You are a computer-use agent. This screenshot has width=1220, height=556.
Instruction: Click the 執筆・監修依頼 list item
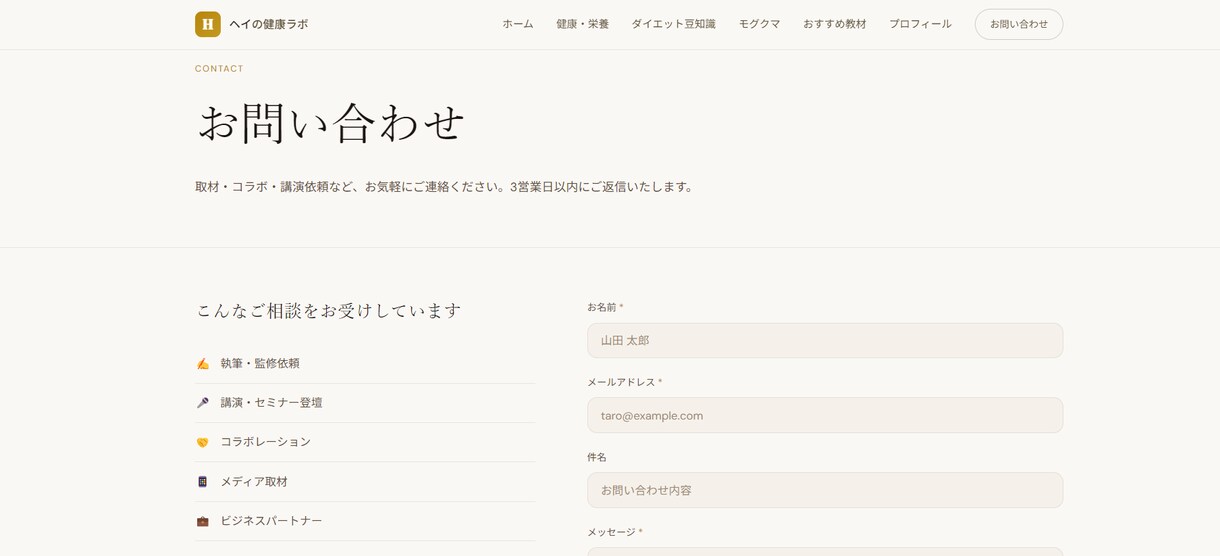365,364
